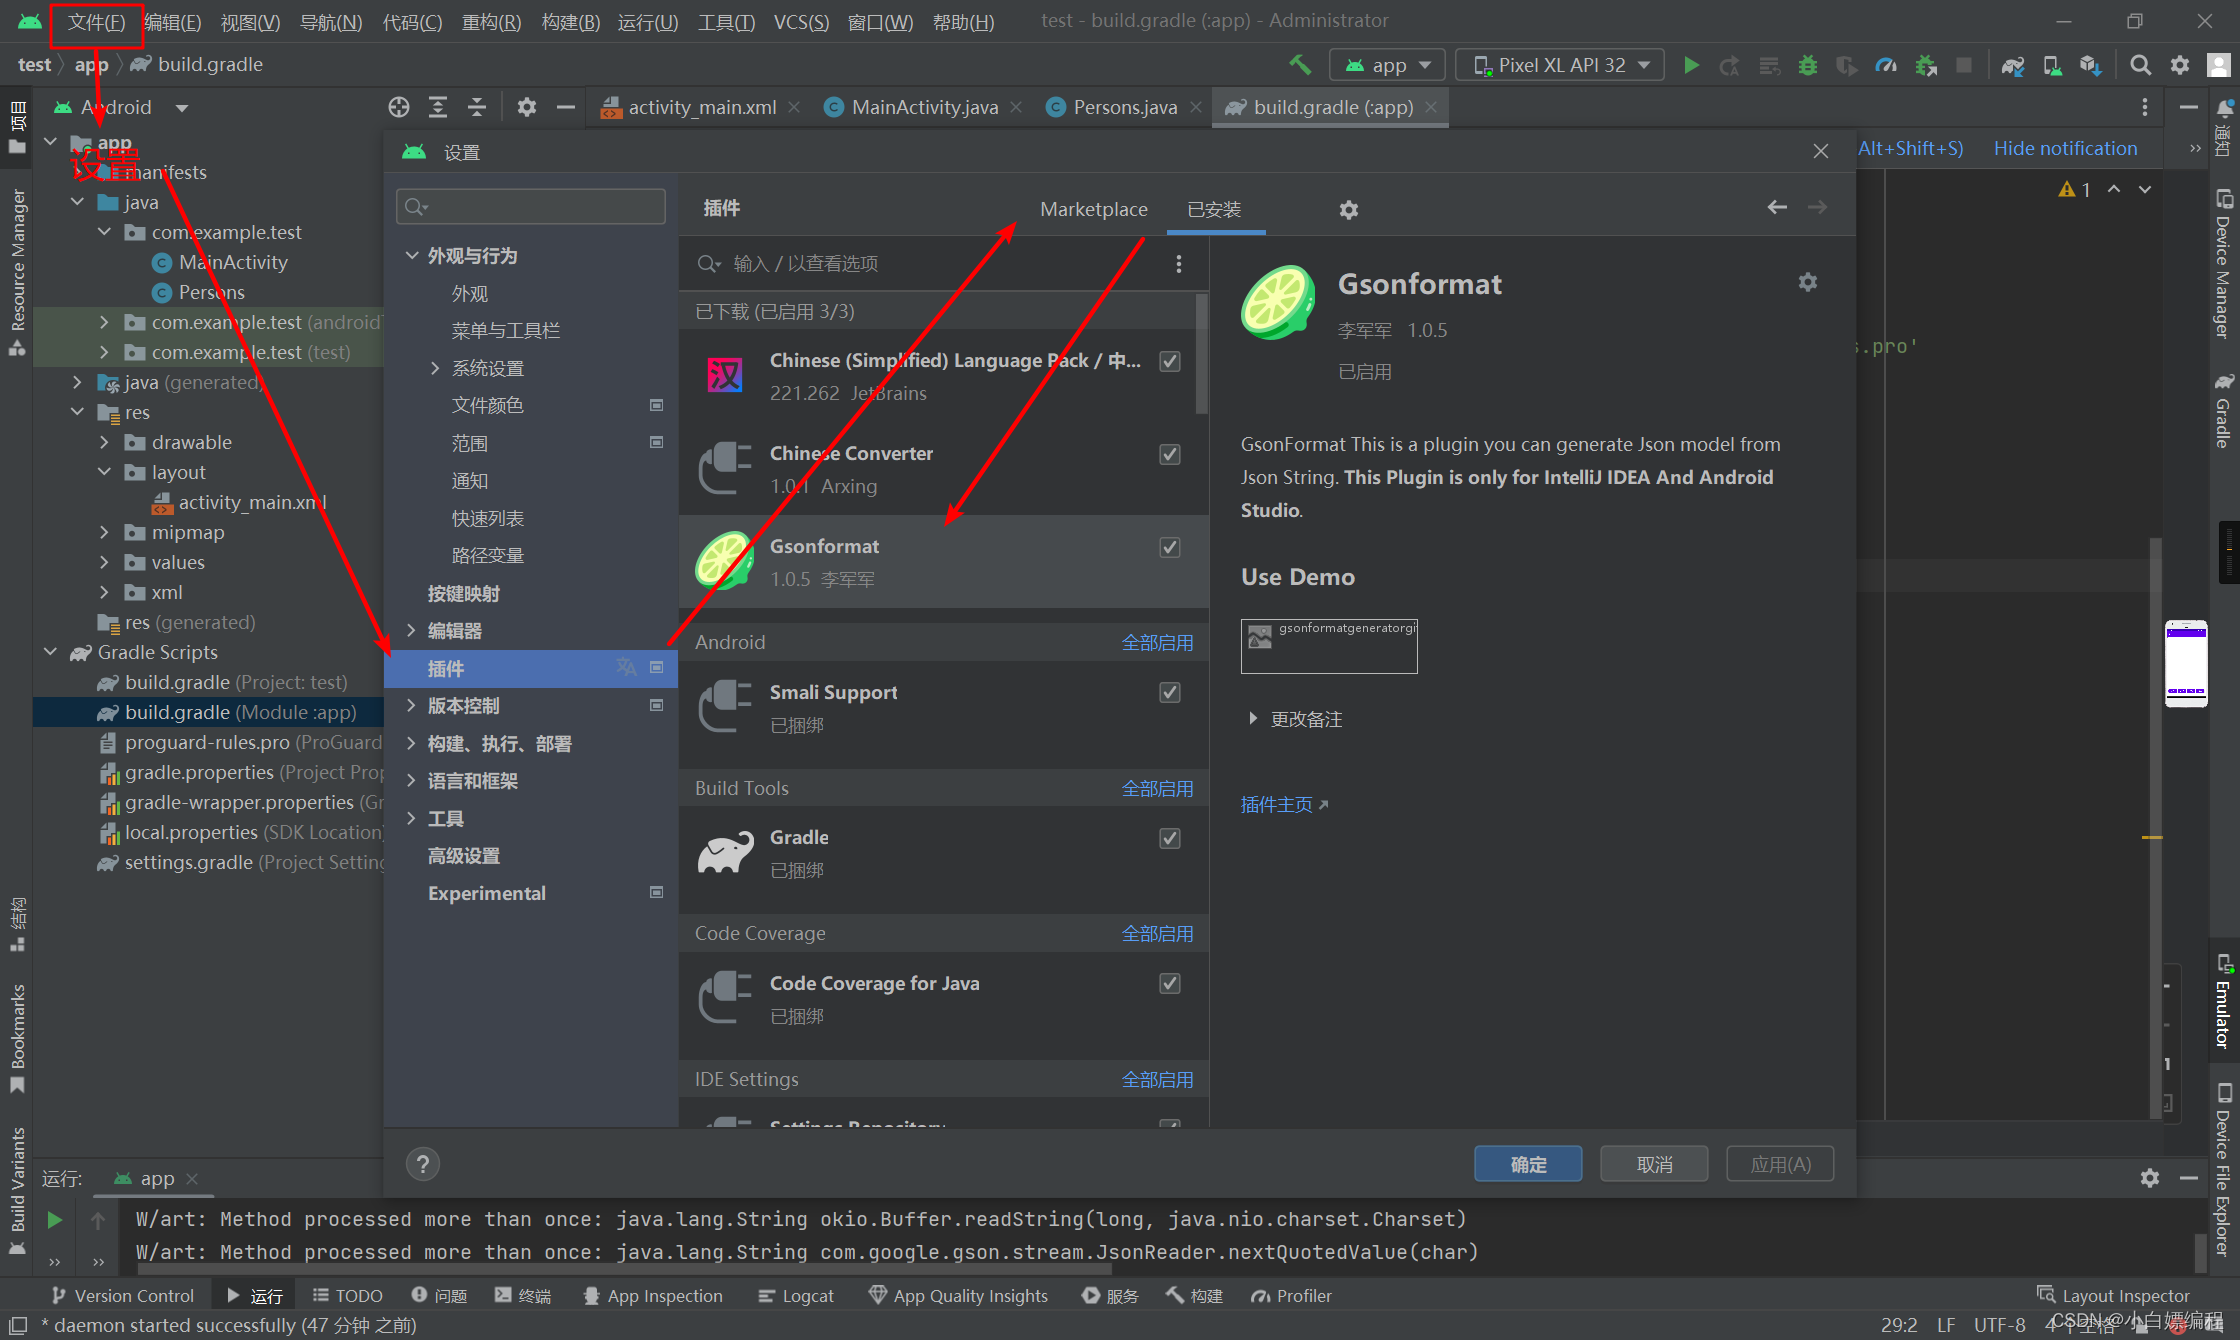Disable the Chinese Converter plugin checkbox
2240x1340 pixels.
[x=1170, y=454]
